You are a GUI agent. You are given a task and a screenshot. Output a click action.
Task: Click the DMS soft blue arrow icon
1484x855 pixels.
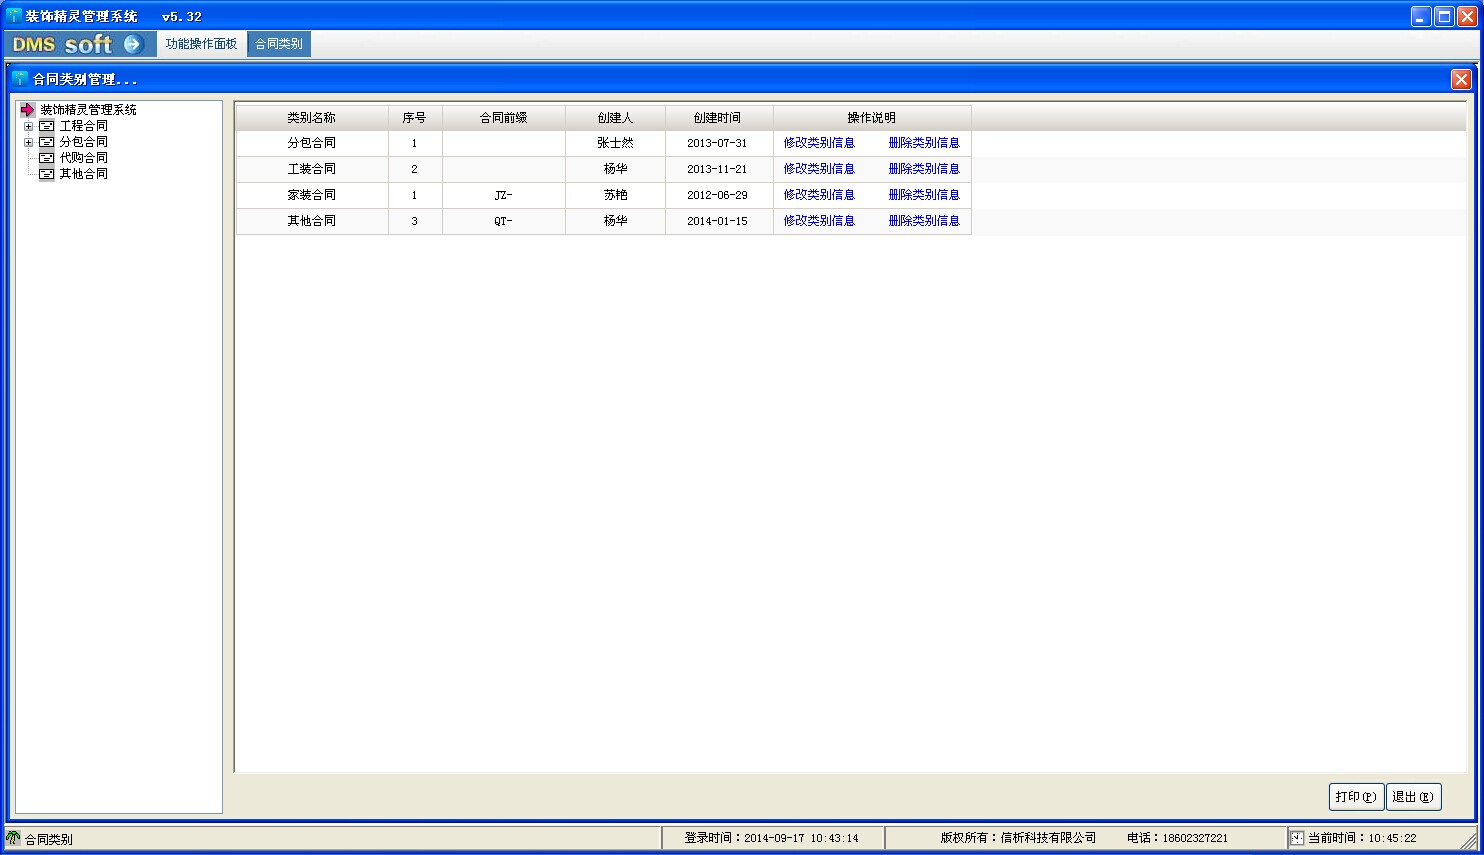click(x=133, y=44)
